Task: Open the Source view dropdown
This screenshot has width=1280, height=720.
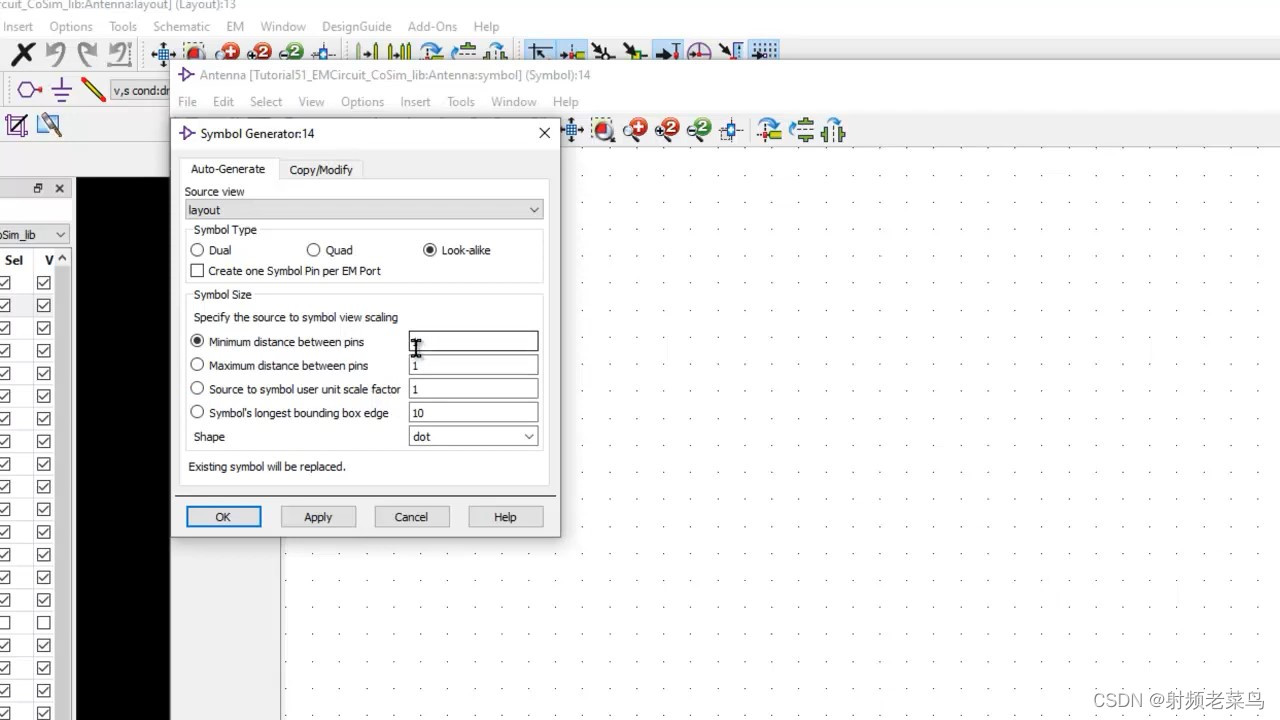Action: [533, 209]
